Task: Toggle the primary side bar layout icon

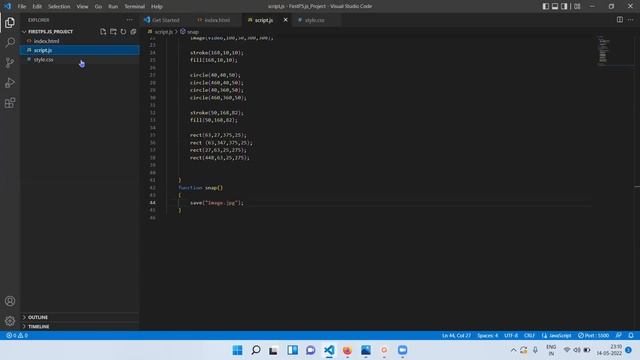Action: pos(546,6)
